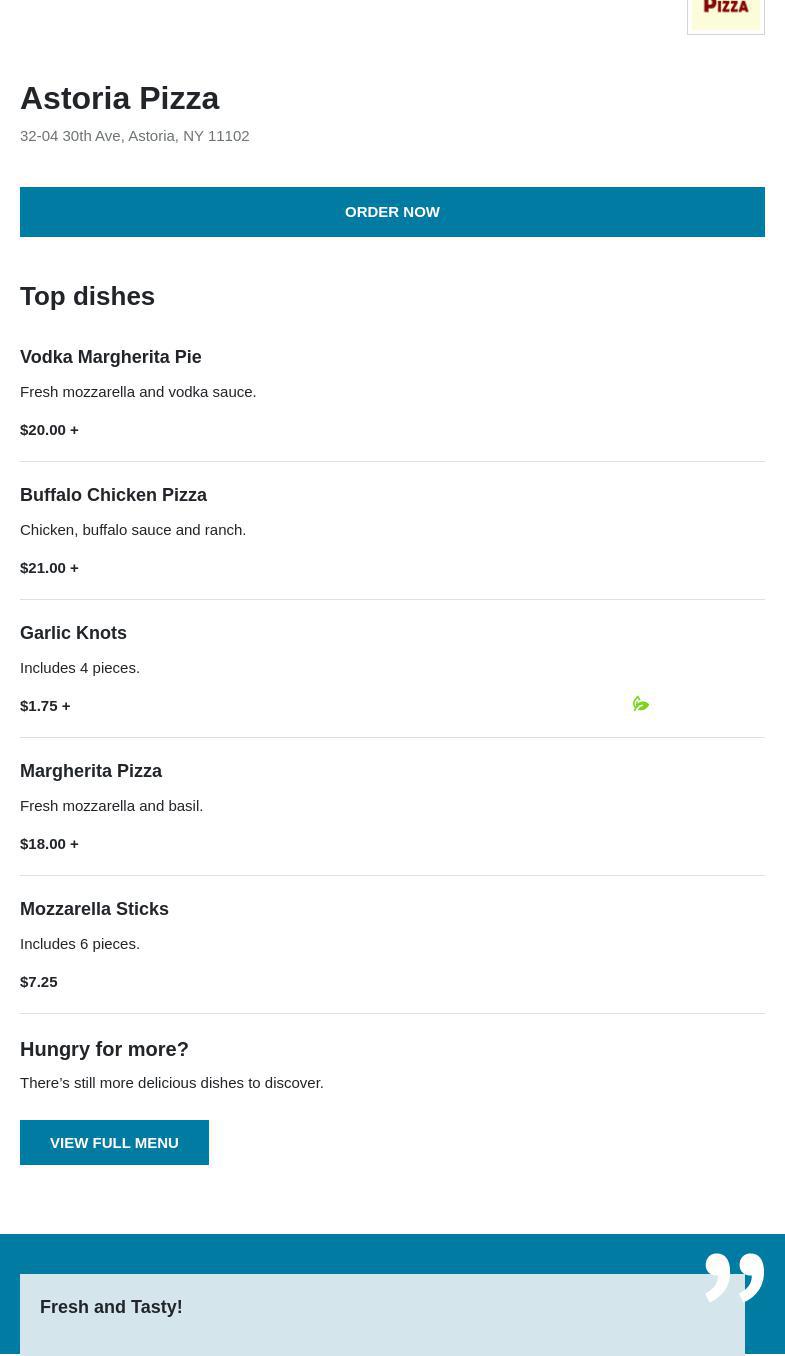Click the $7.25 Mozzarella Sticks price
The width and height of the screenshot is (785, 1356).
(38, 981)
